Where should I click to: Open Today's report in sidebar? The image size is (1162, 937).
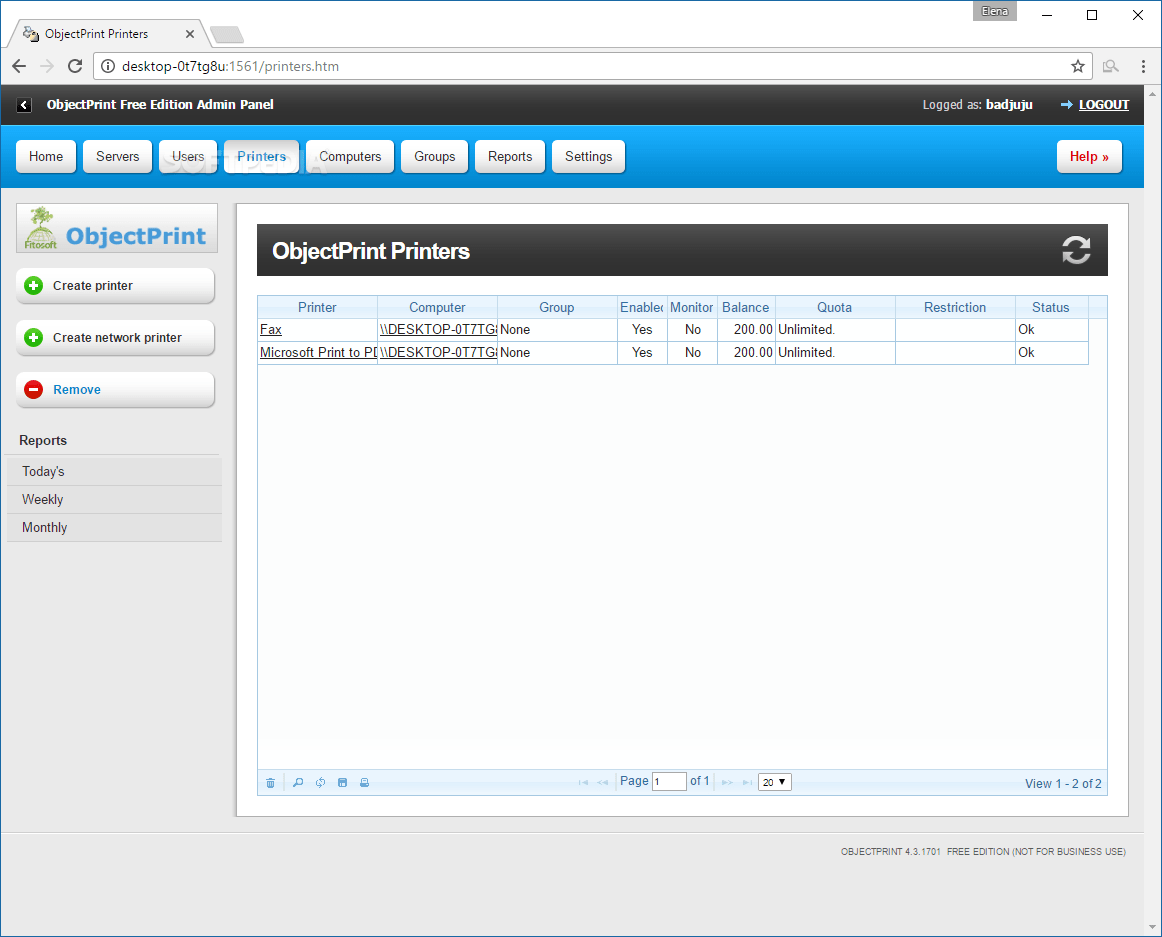114,471
